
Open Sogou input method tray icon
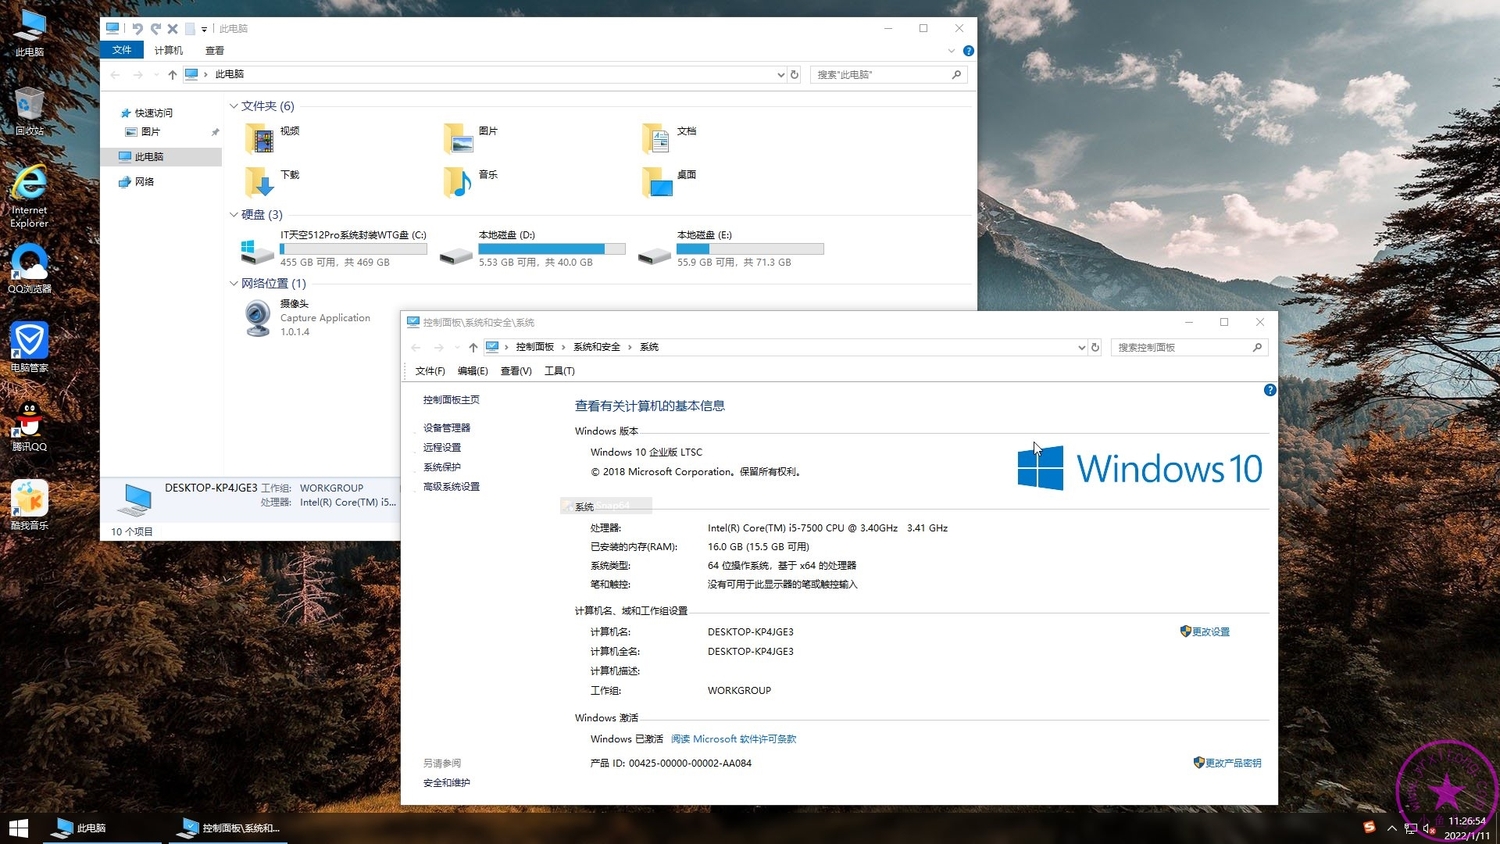pos(1370,827)
